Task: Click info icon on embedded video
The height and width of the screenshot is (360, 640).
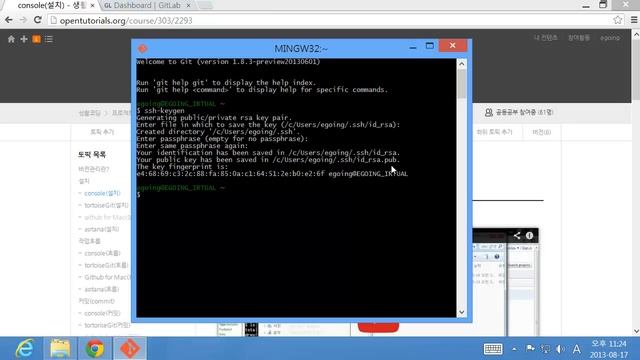Action: click(529, 236)
